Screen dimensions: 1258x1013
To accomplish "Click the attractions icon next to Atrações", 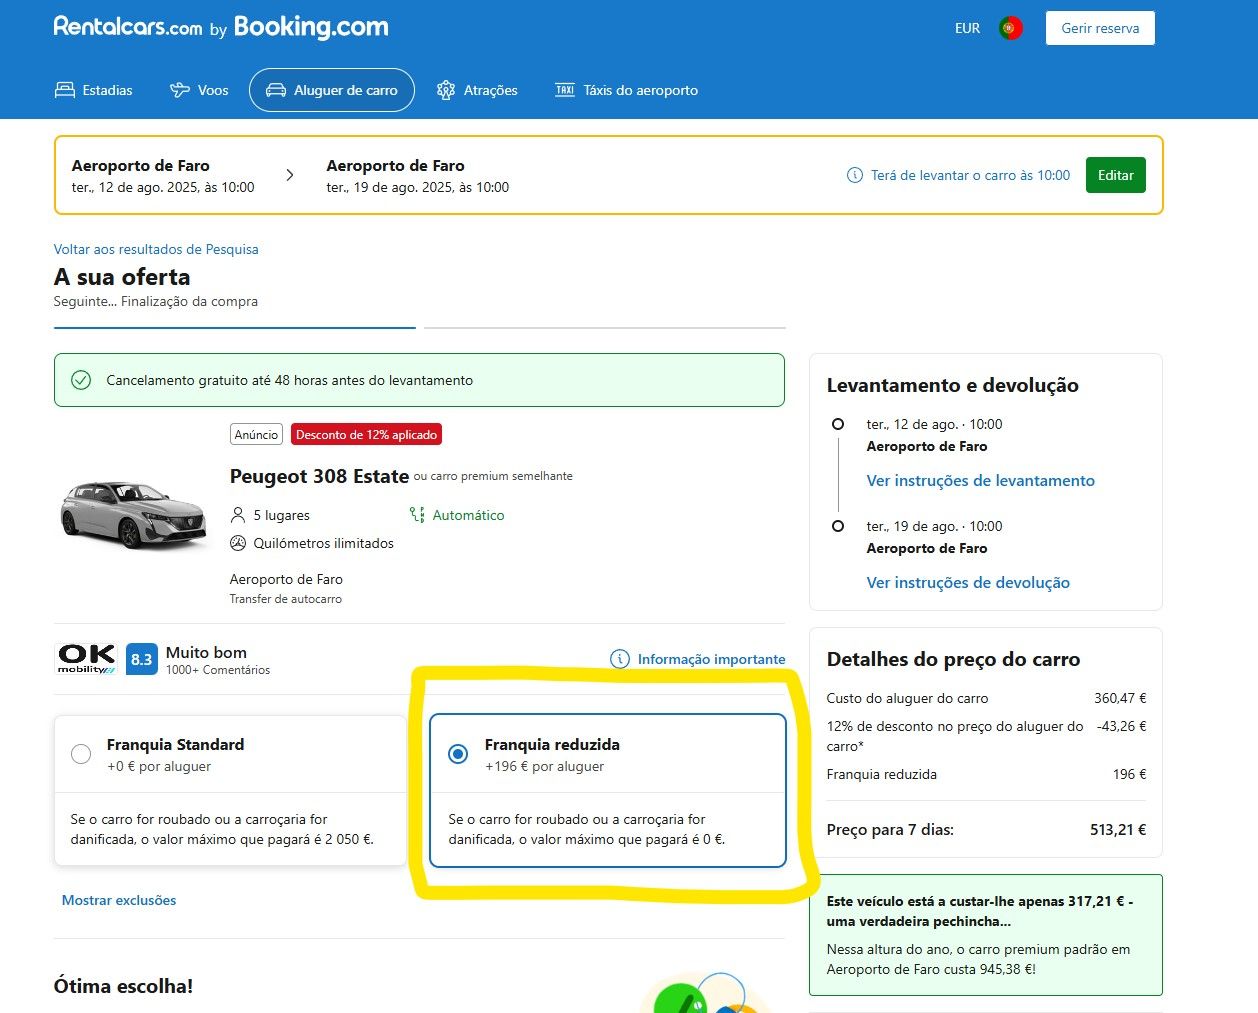I will coord(446,90).
